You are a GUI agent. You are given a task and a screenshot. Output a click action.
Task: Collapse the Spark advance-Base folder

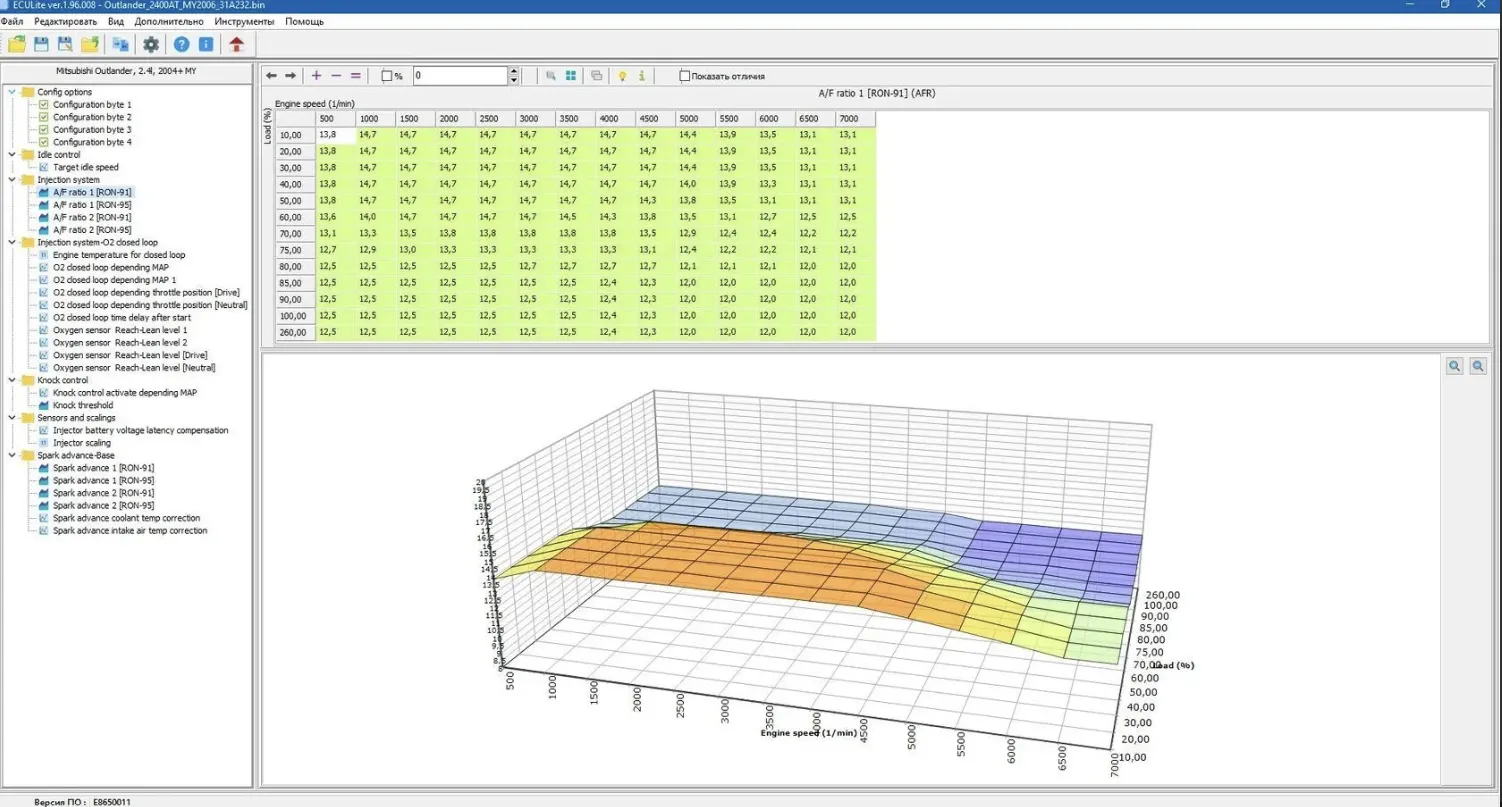coord(12,455)
